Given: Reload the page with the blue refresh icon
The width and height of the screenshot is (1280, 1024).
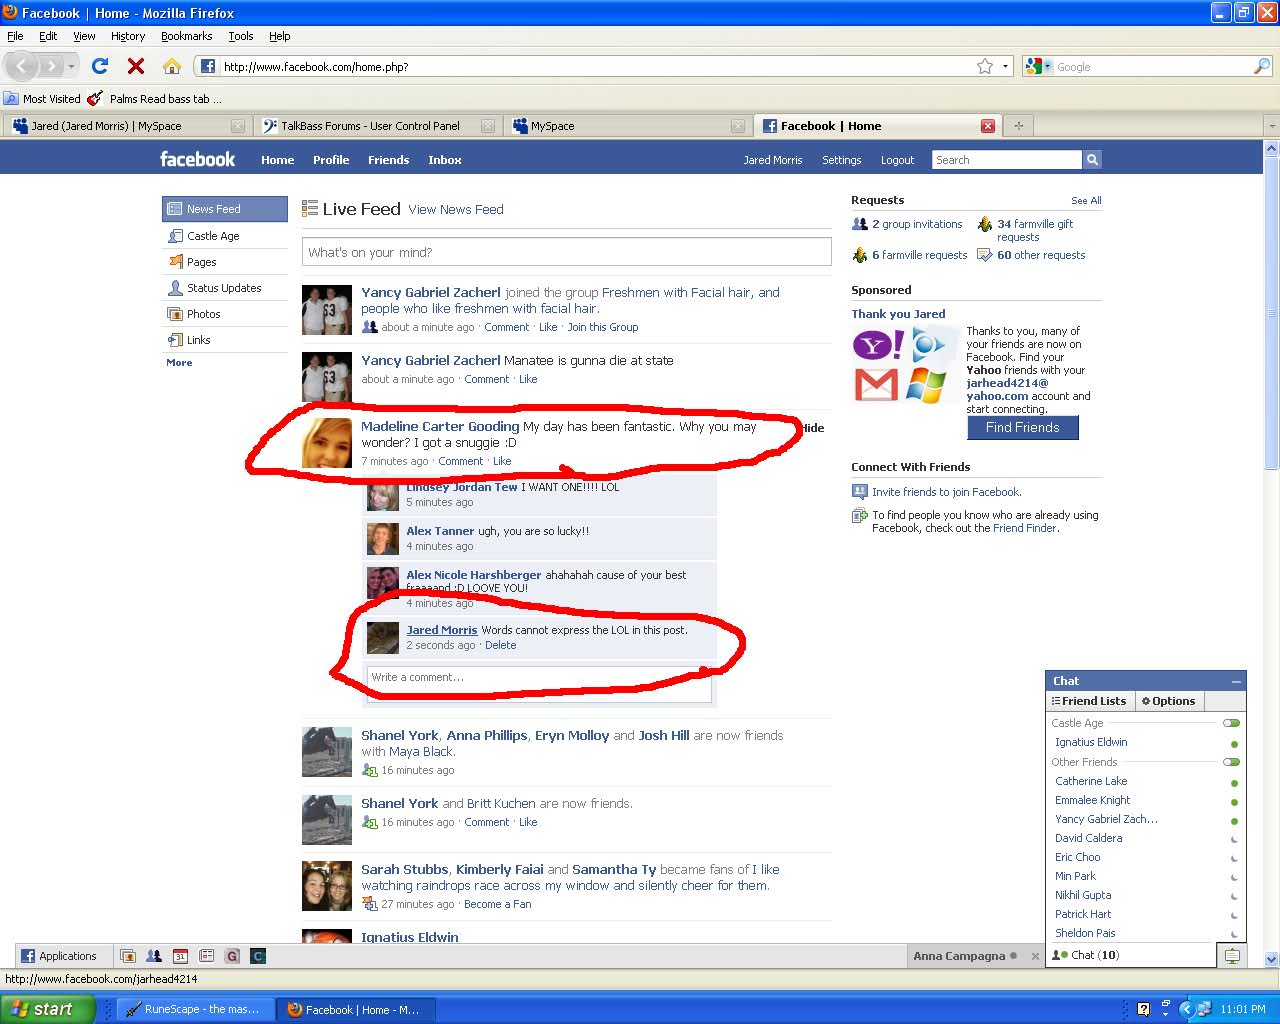Looking at the screenshot, I should coord(100,66).
